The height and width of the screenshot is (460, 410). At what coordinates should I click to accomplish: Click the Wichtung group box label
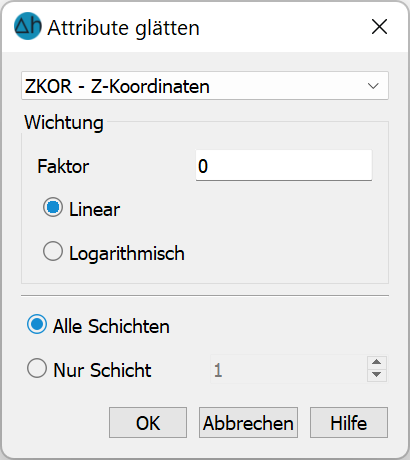click(64, 123)
